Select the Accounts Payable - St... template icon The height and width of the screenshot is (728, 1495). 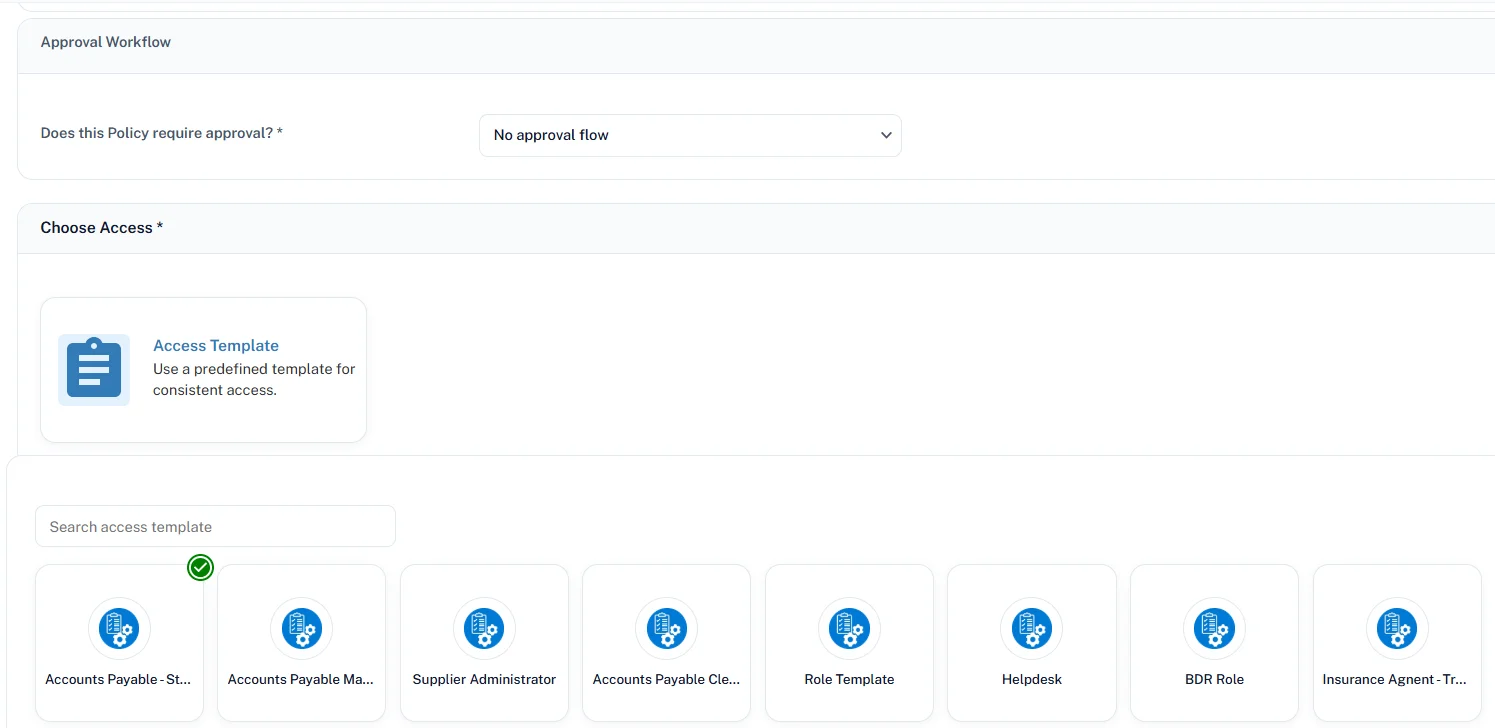coord(119,629)
